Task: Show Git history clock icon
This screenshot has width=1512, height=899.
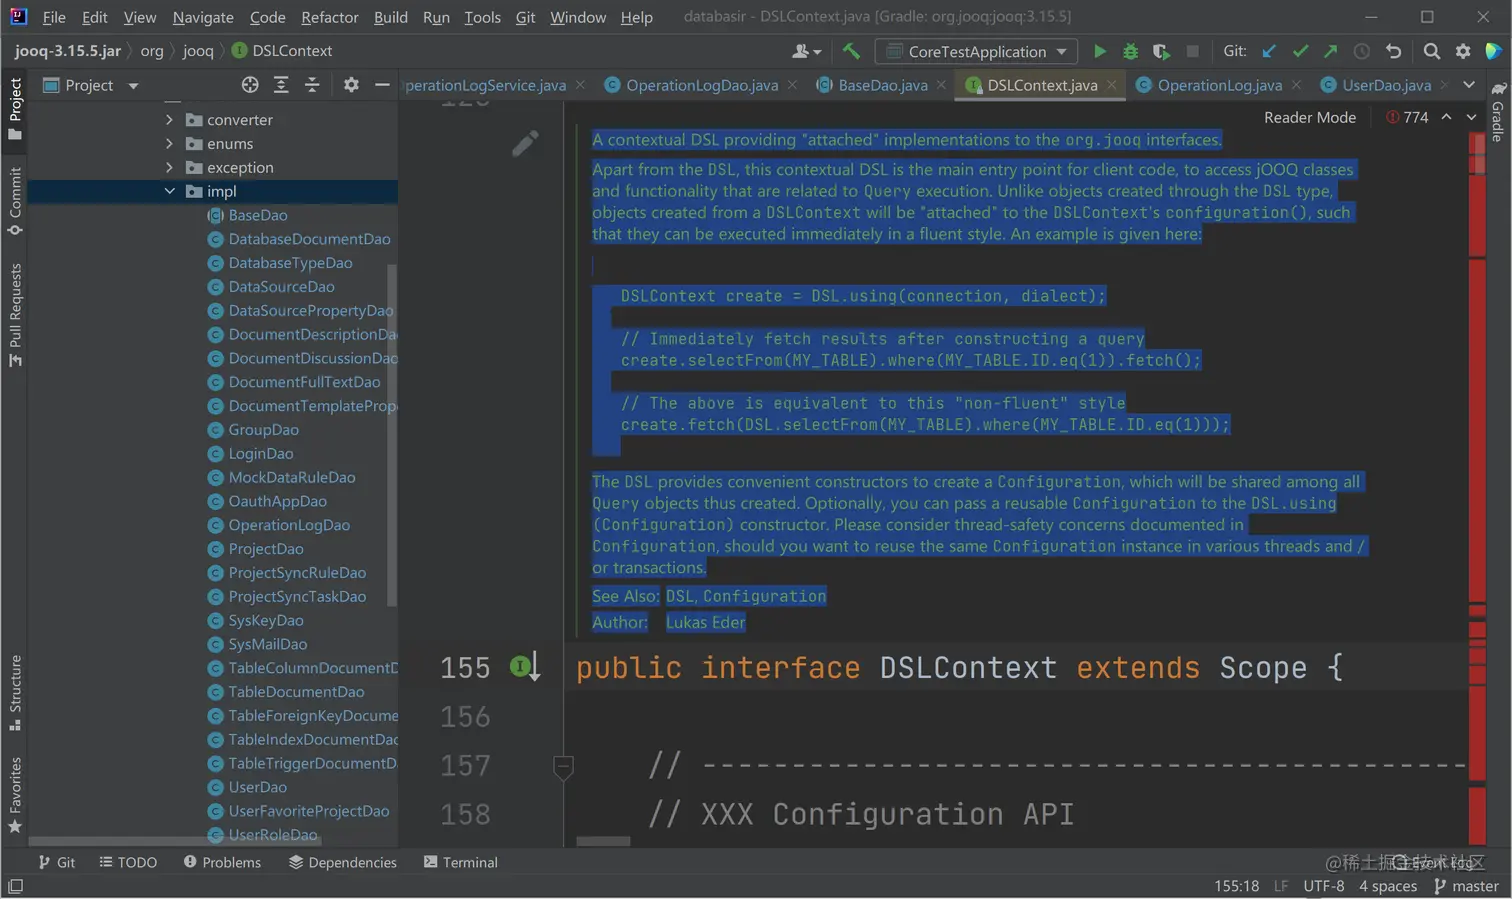Action: 1362,51
